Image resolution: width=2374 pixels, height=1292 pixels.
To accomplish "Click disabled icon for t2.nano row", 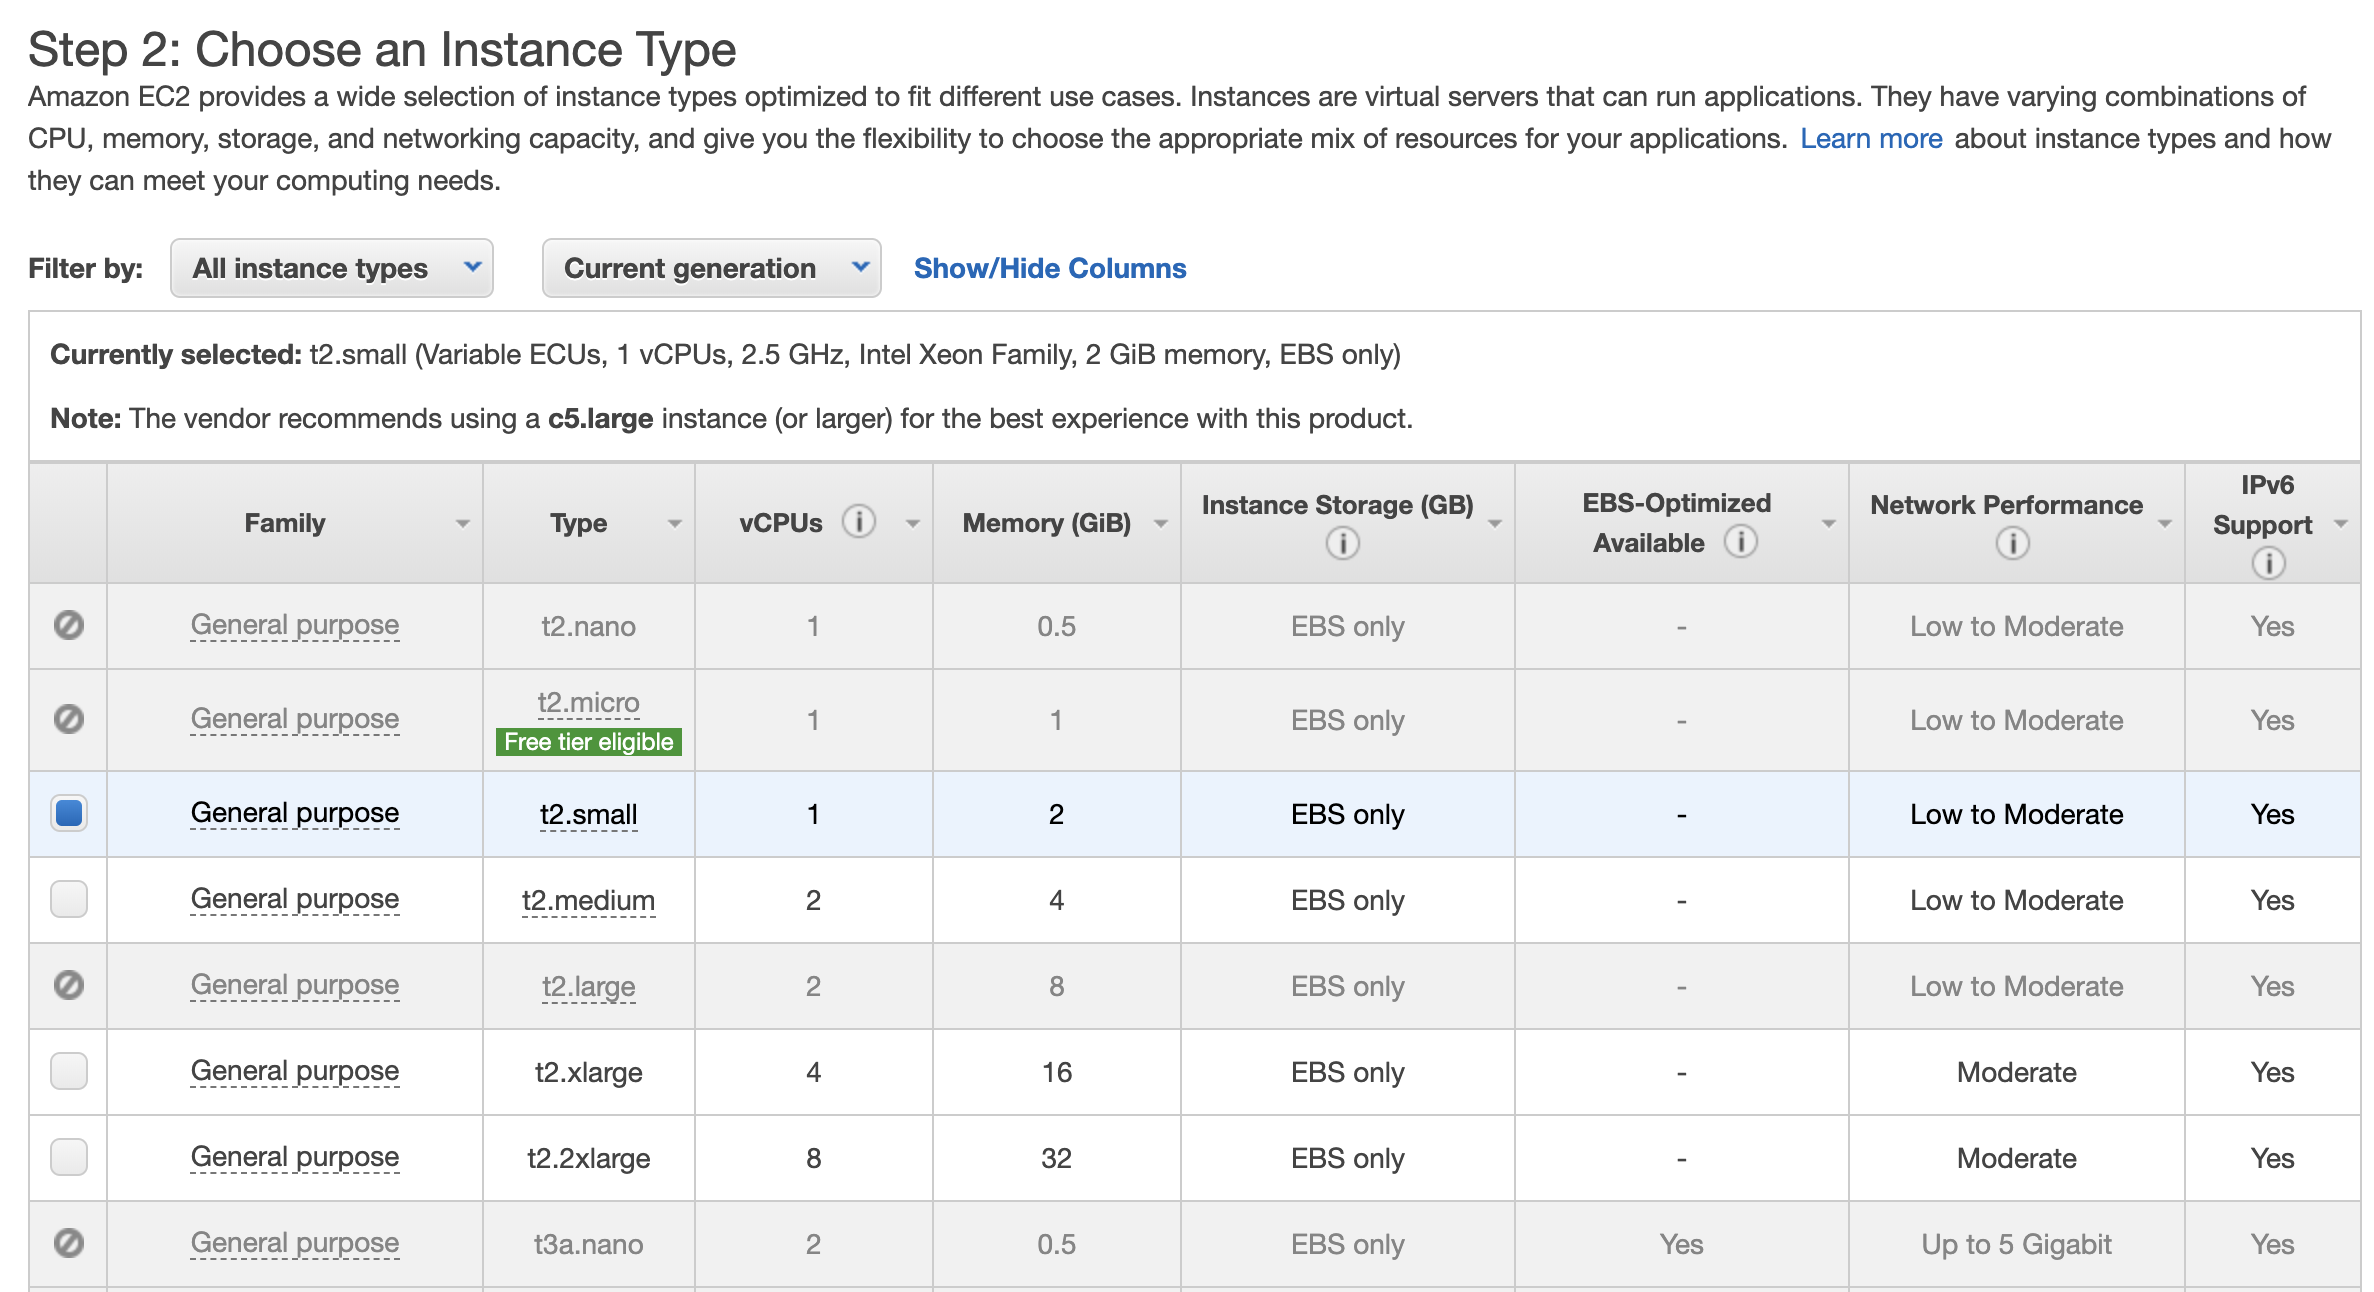I will pyautogui.click(x=69, y=625).
